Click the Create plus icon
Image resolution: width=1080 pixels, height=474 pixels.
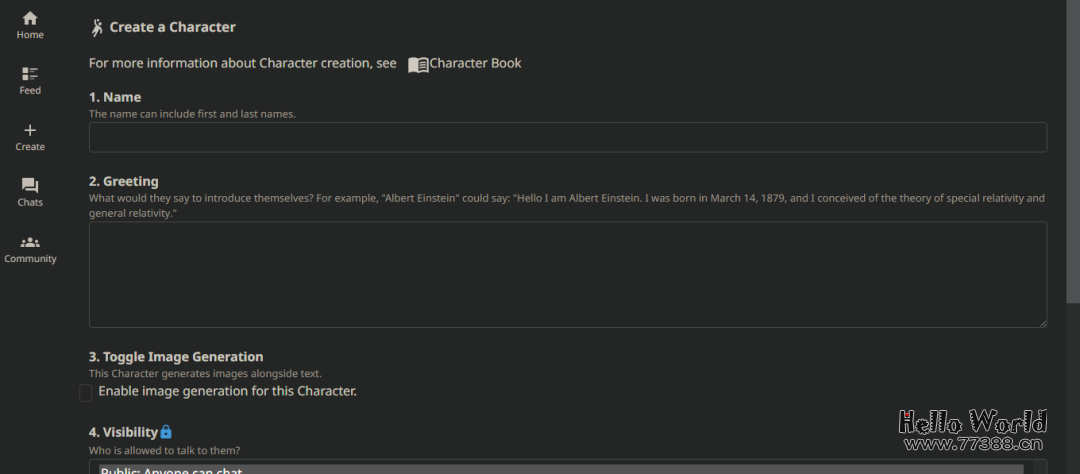30,130
